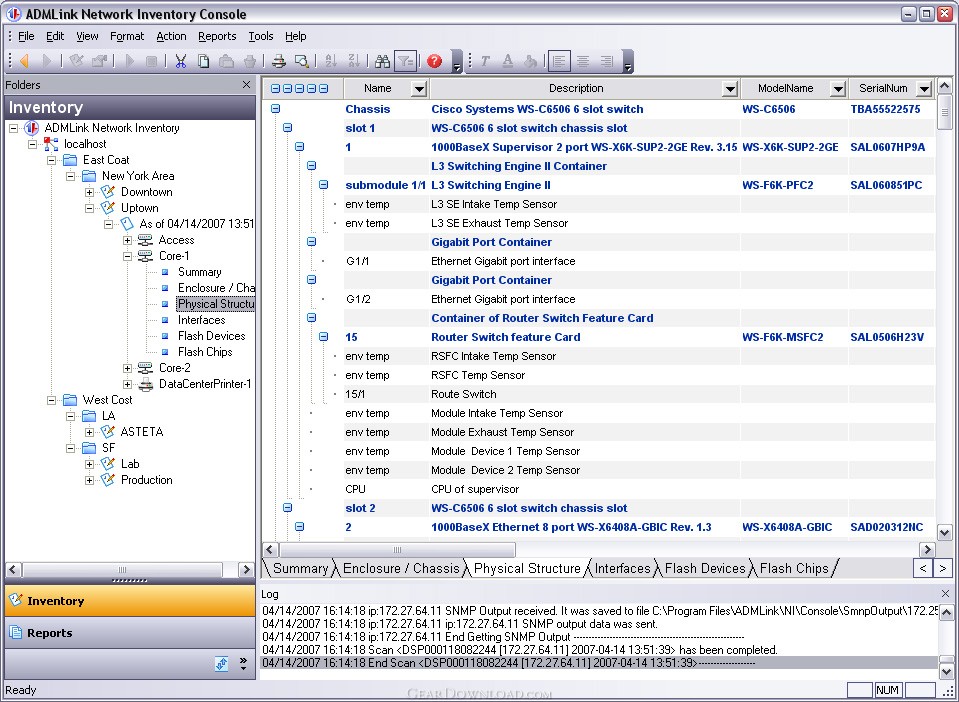
Task: Select Flash Devices under Core-1 in tree
Action: (x=211, y=336)
